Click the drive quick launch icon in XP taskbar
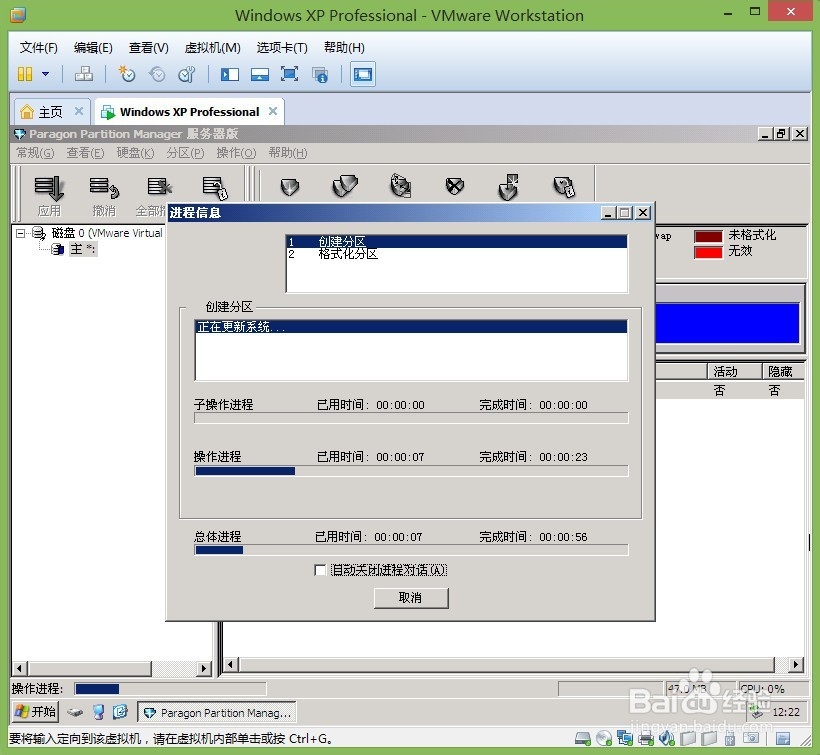Viewport: 820px width, 755px height. click(x=75, y=712)
